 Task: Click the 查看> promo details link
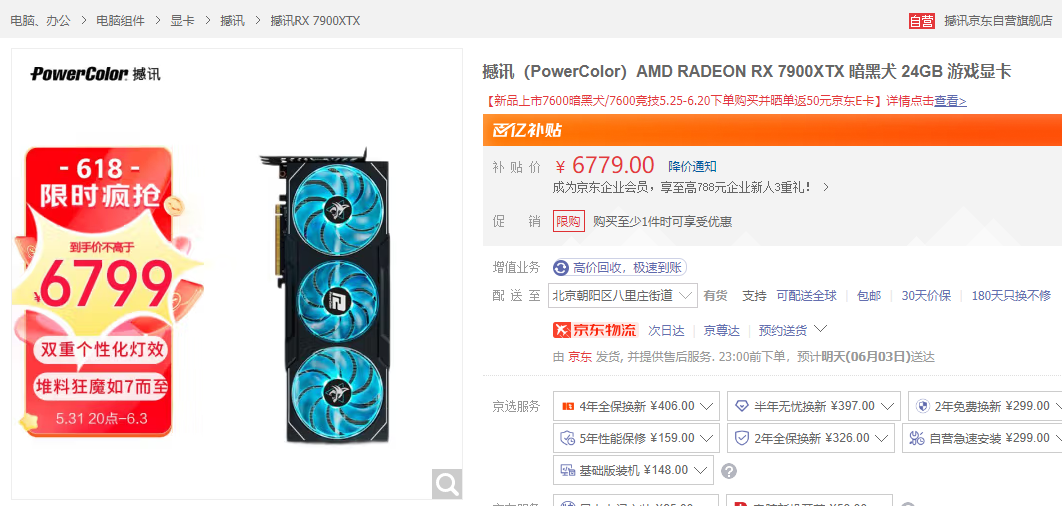(x=950, y=101)
